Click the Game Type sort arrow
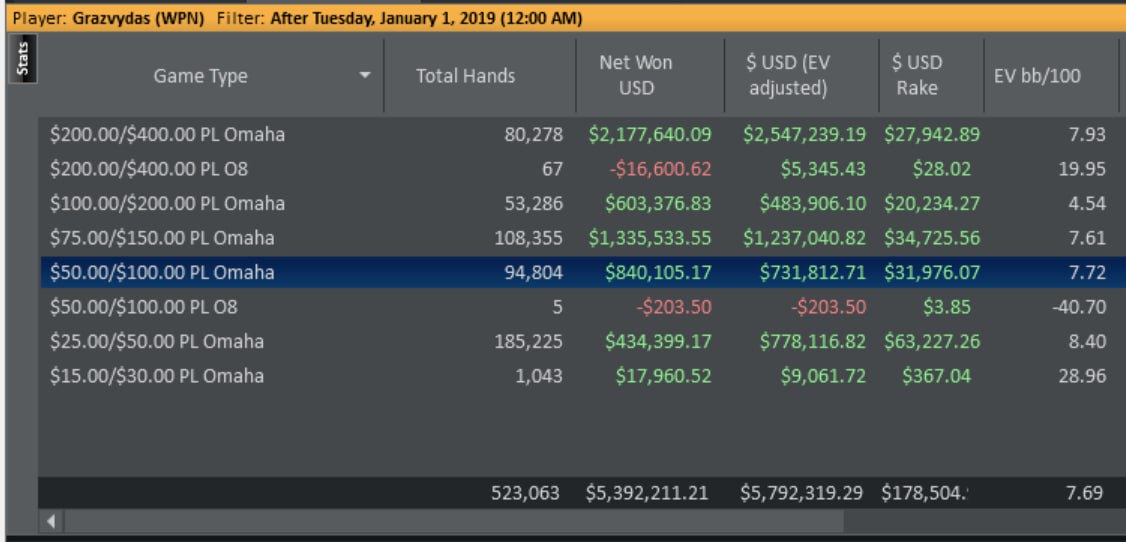 [x=365, y=76]
